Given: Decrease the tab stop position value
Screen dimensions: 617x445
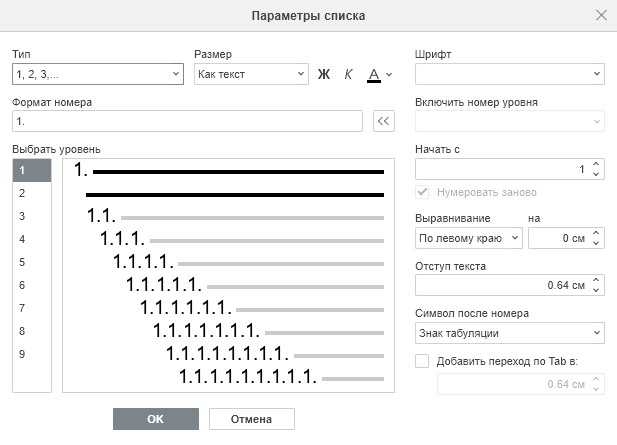Looking at the screenshot, I should click(596, 389).
